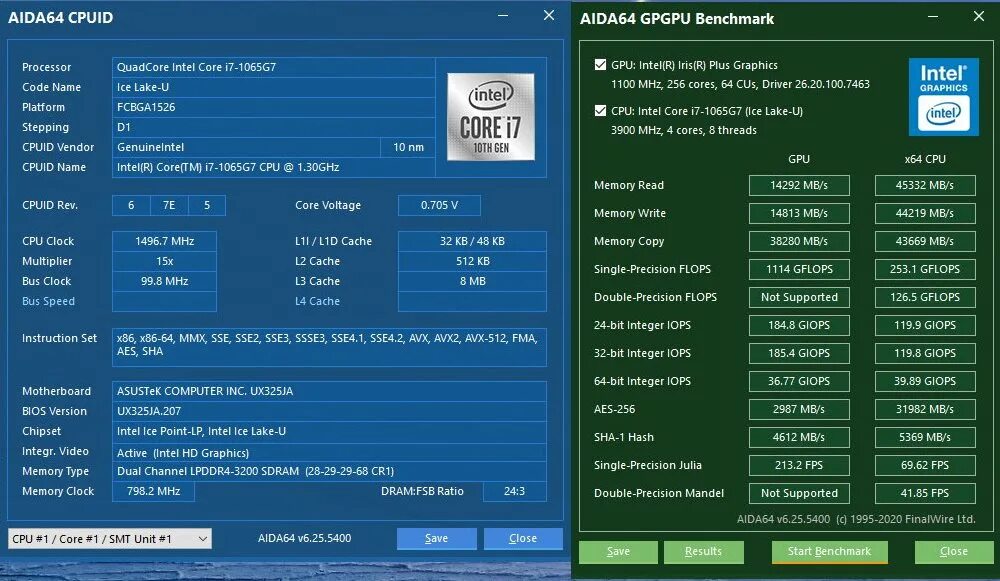Click GPU AES-256 result 2987 MB/s
Screen dimensions: 1000x581
(x=799, y=409)
